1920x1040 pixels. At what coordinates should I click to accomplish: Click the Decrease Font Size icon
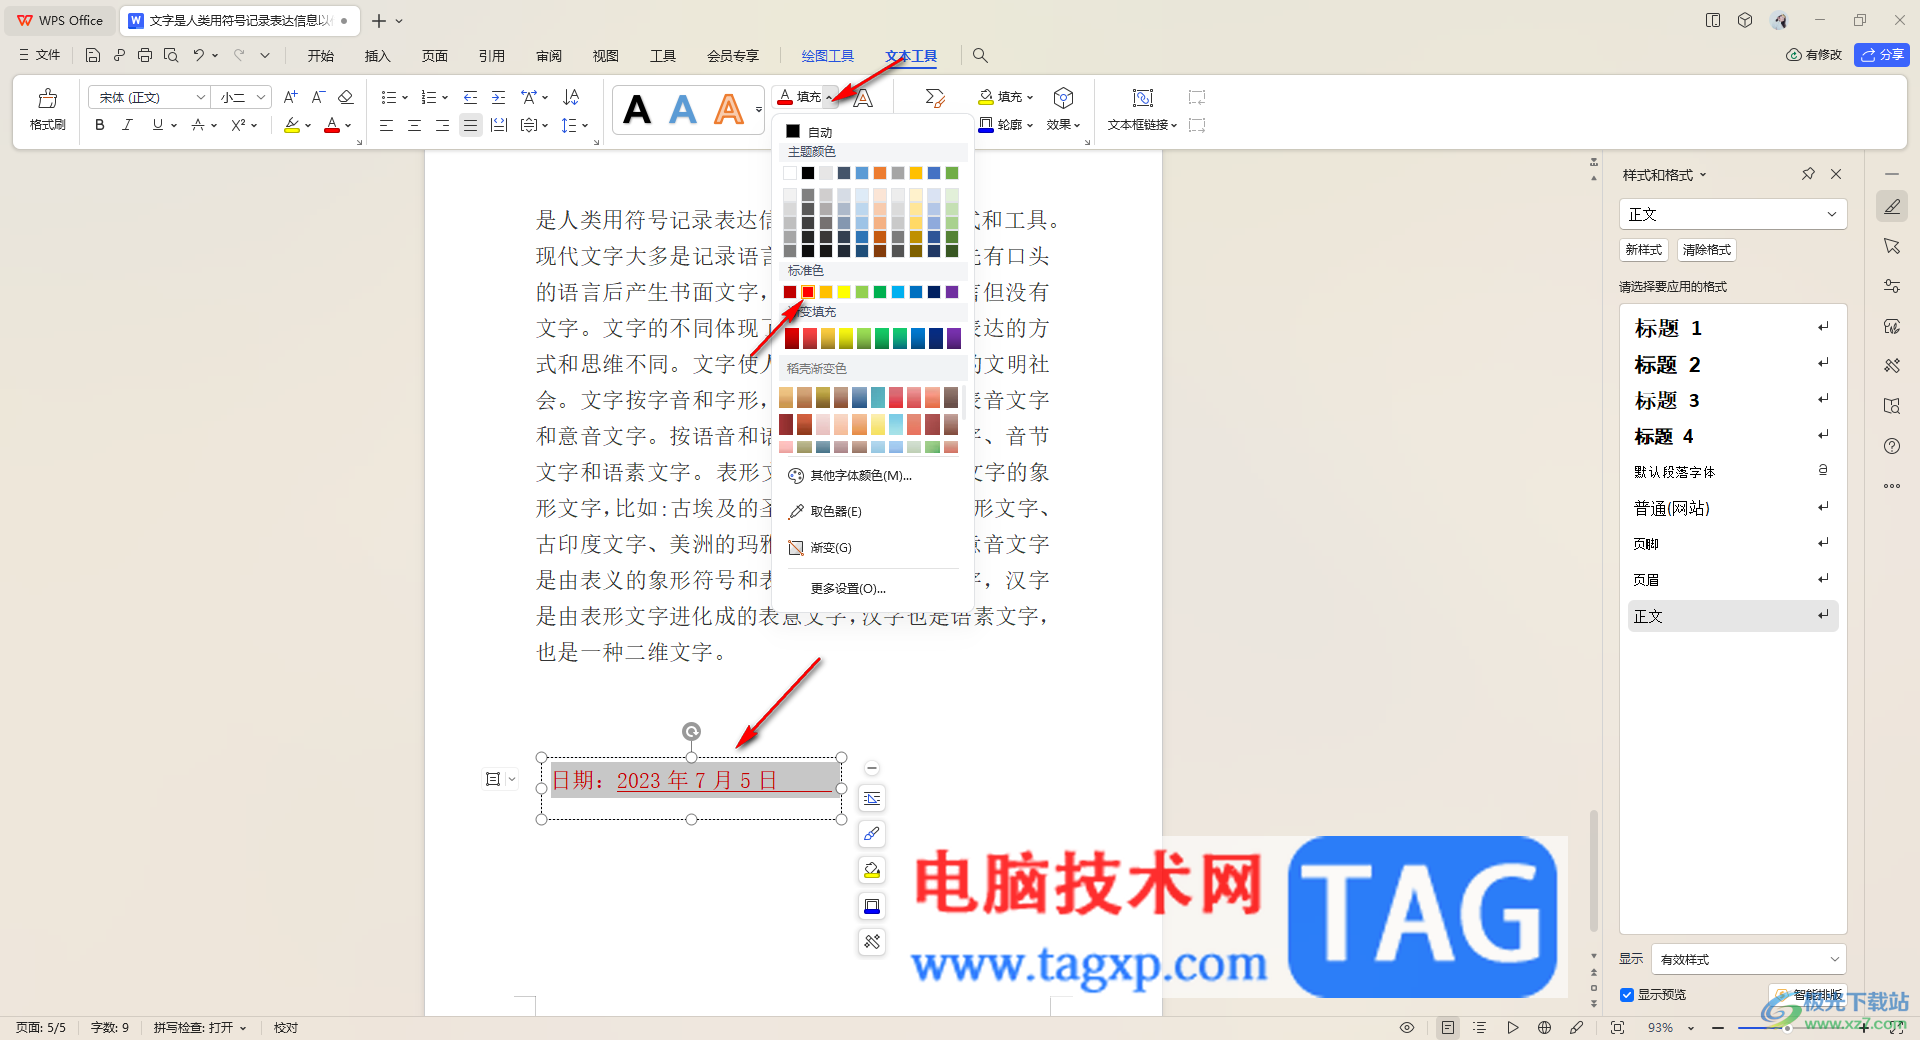[x=318, y=97]
